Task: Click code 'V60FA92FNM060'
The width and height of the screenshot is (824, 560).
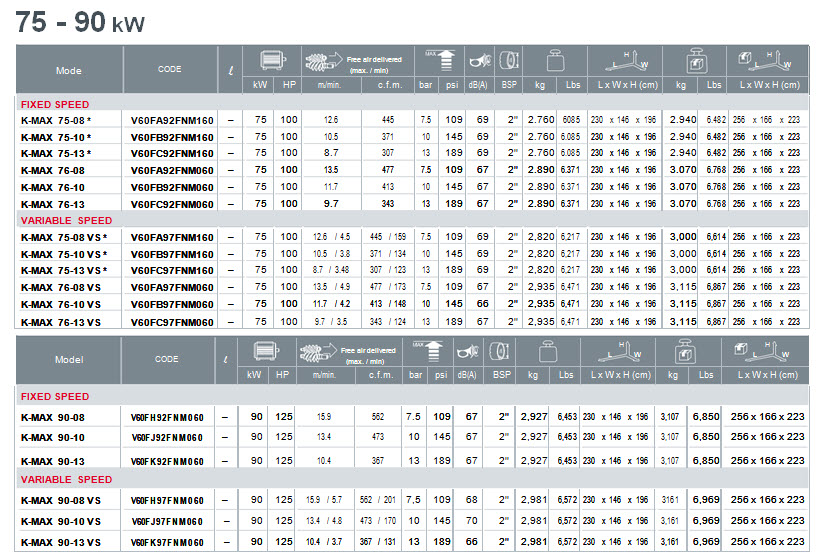Action: point(172,170)
